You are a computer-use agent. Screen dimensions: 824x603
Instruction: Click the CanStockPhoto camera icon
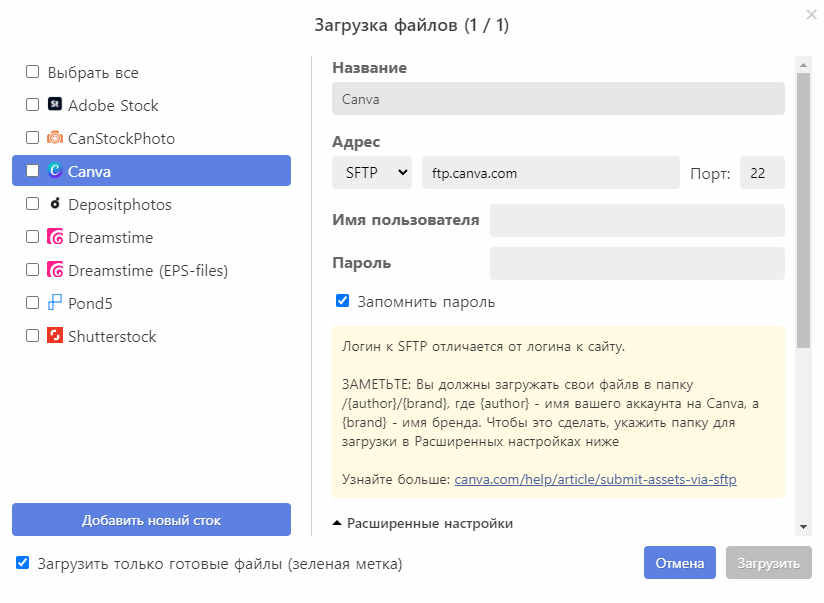pyautogui.click(x=55, y=138)
